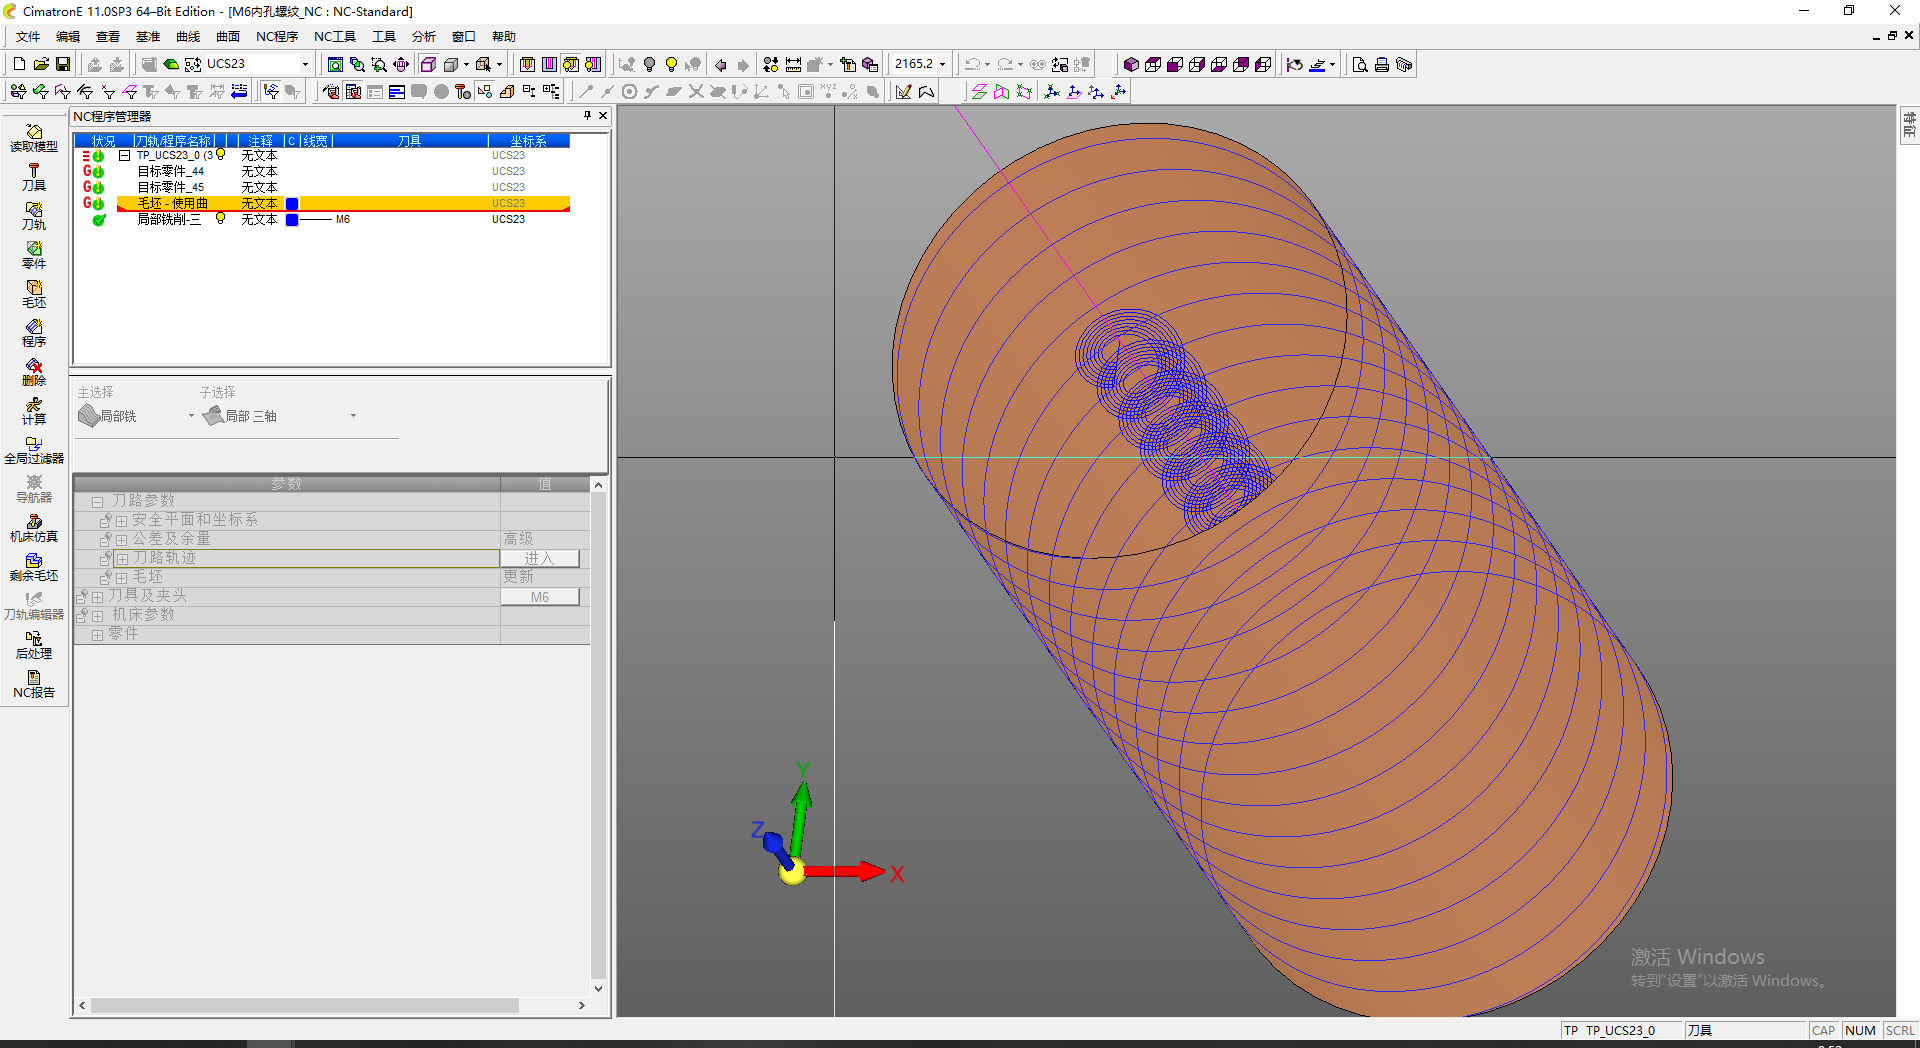Screen dimensions: 1920x1048
Task: Toggle lock icon beside 机床参数
Action: coord(82,615)
